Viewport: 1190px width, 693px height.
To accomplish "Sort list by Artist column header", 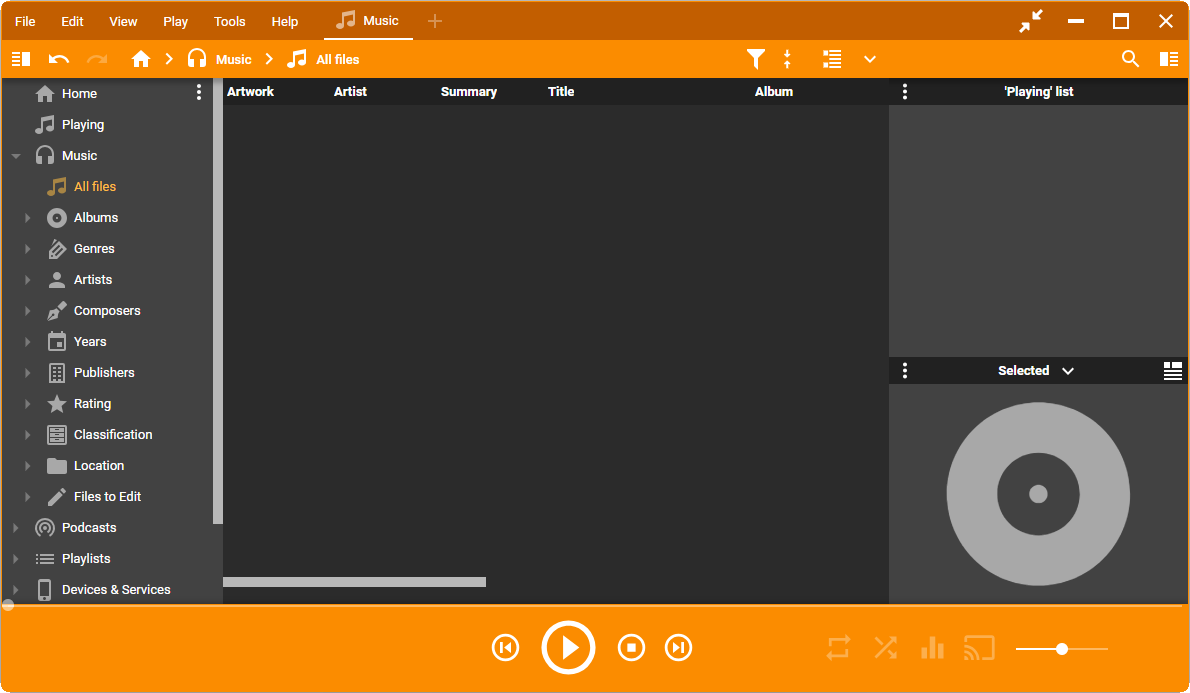I will [x=350, y=92].
